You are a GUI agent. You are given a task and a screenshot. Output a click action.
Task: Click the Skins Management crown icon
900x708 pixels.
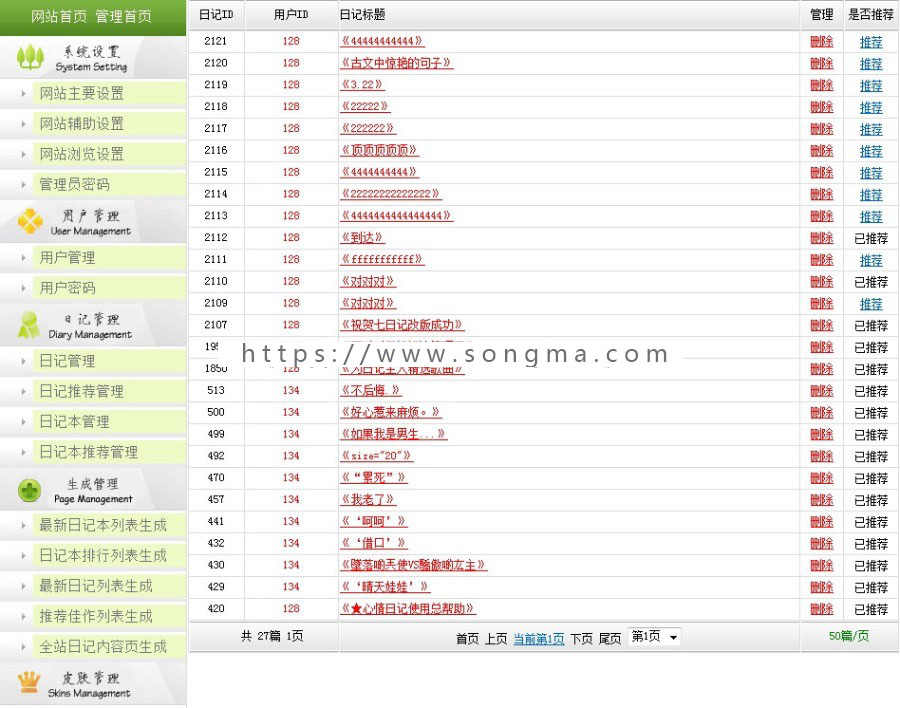point(29,682)
